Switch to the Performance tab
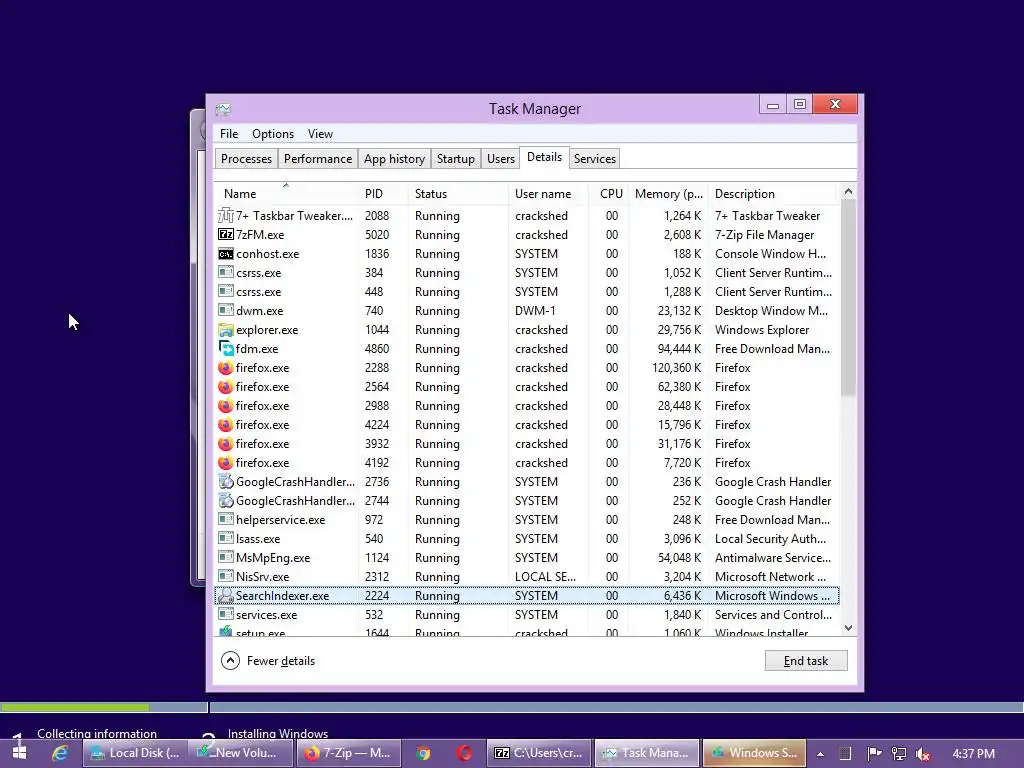Image resolution: width=1024 pixels, height=768 pixels. tap(318, 159)
